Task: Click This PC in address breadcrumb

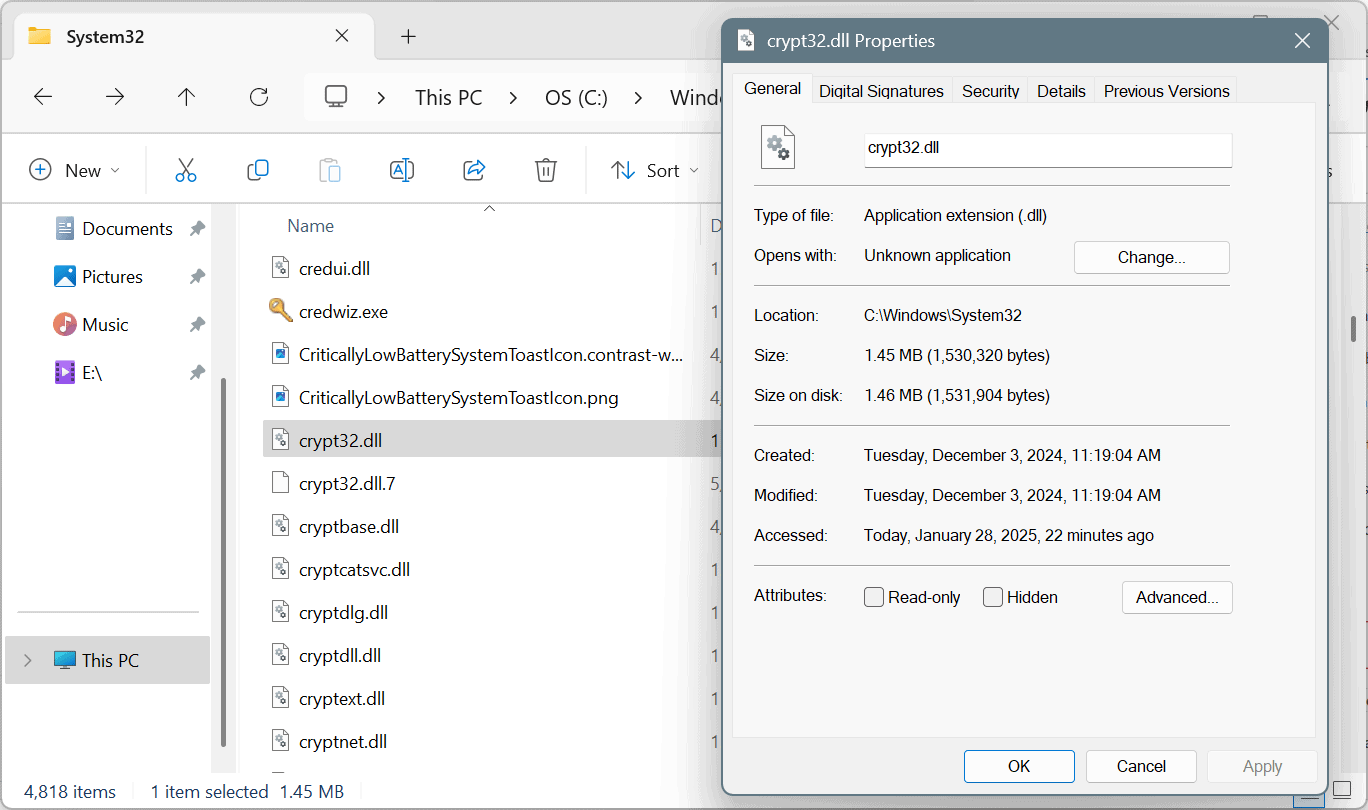Action: click(448, 97)
